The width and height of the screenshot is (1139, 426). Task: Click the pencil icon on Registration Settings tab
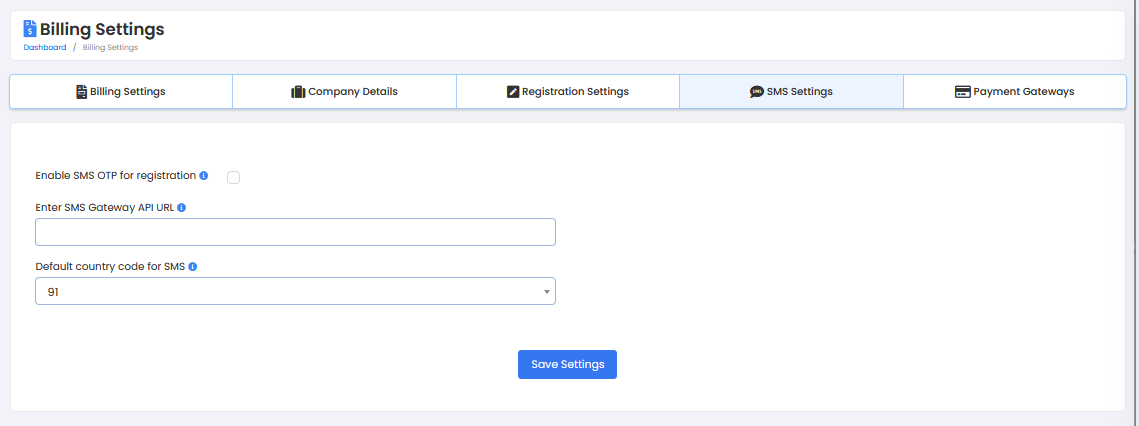click(x=513, y=92)
